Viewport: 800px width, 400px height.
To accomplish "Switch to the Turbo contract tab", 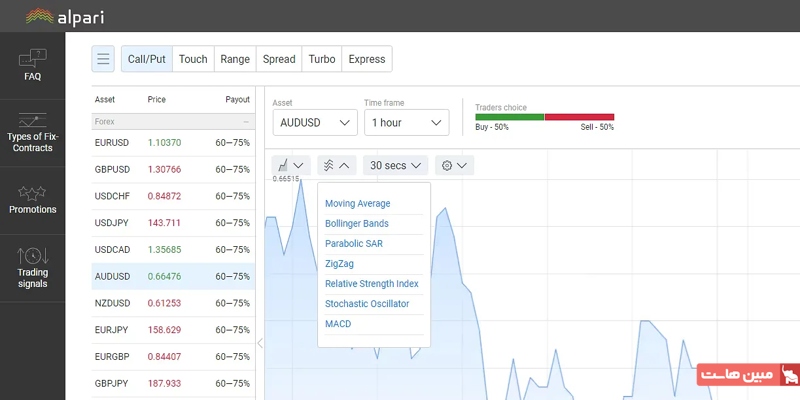I will (322, 59).
